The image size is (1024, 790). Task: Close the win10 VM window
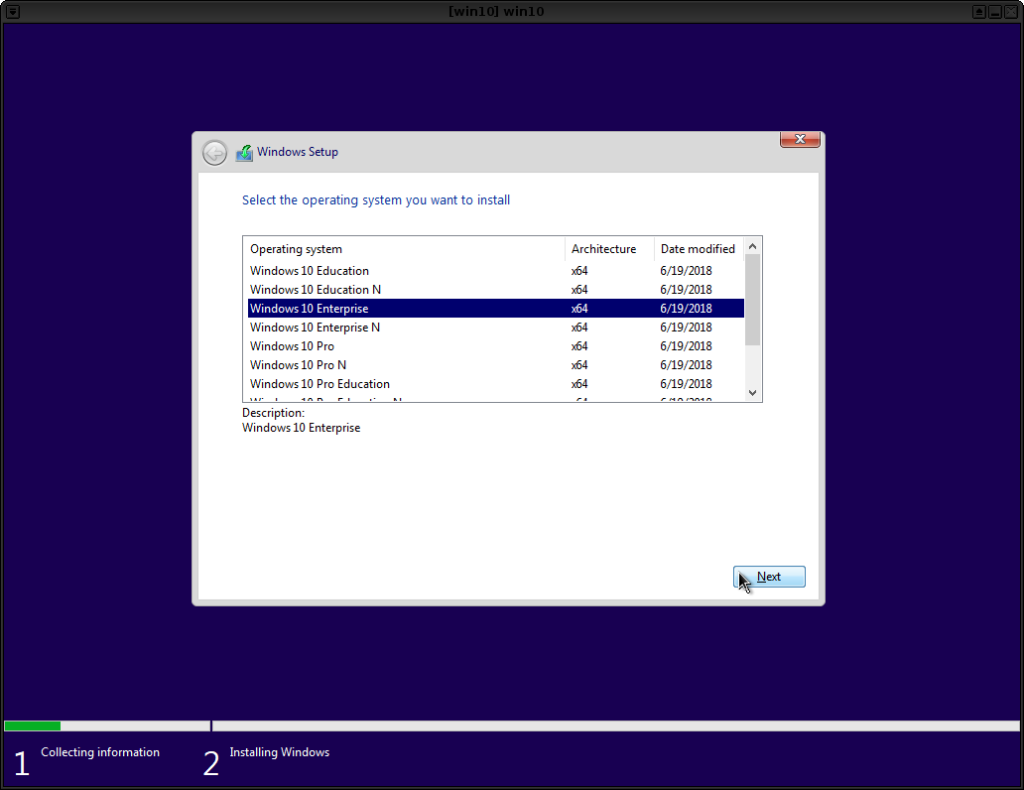1010,12
